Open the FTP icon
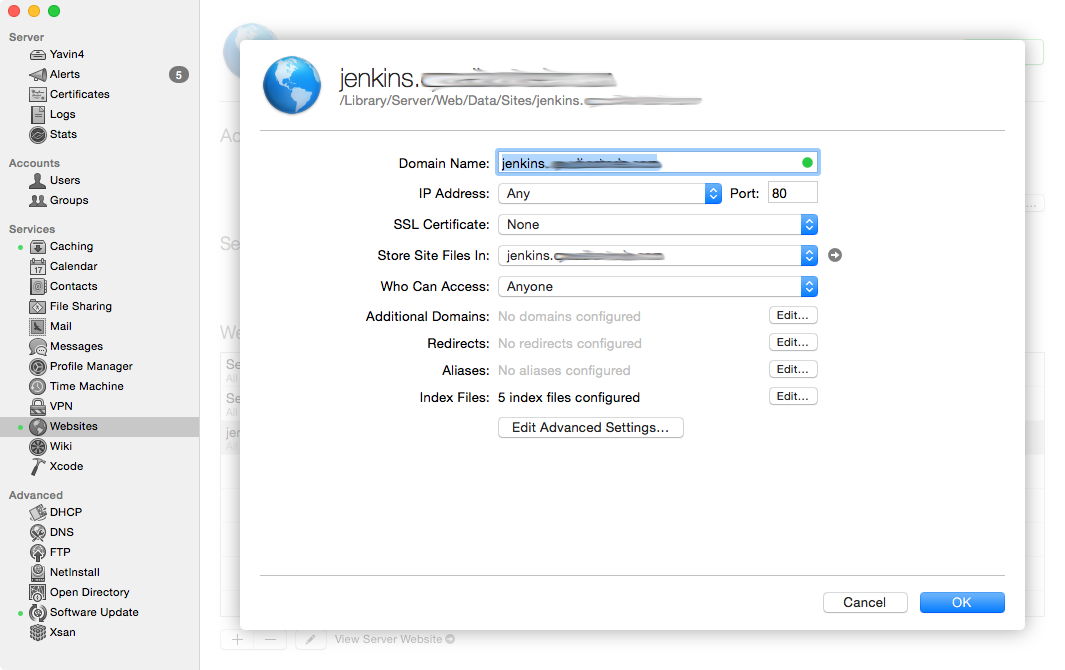The width and height of the screenshot is (1065, 670). tap(37, 552)
